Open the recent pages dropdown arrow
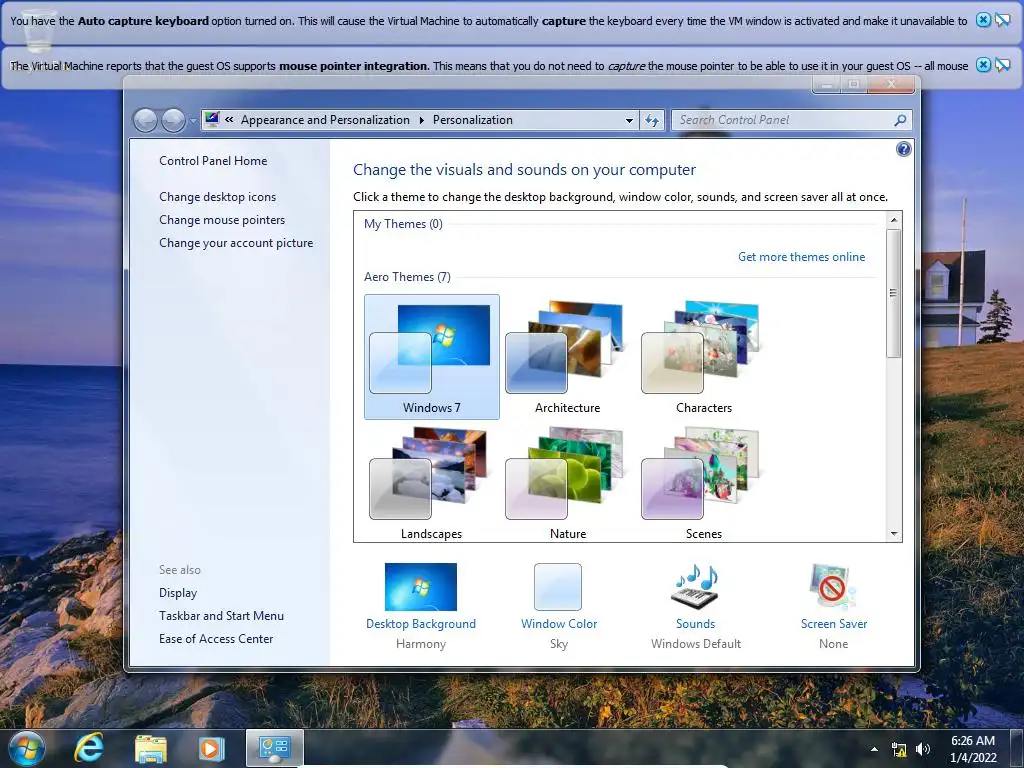The width and height of the screenshot is (1024, 768). coord(193,121)
